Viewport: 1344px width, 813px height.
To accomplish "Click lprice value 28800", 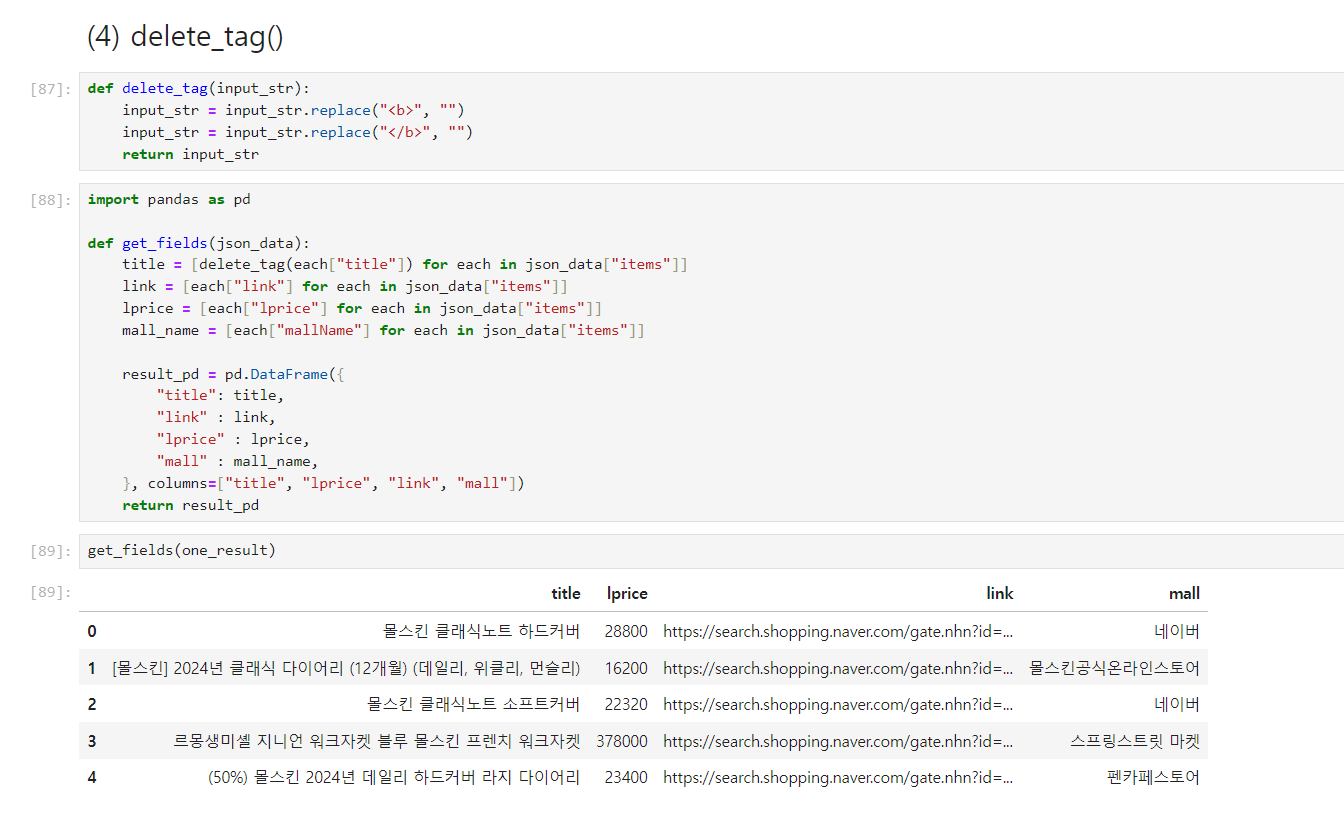I will [626, 631].
